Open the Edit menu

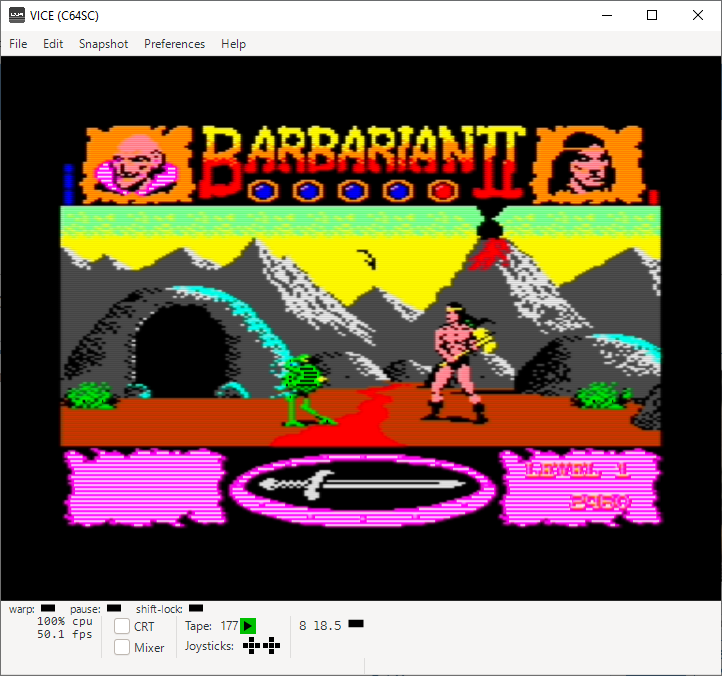tap(53, 44)
